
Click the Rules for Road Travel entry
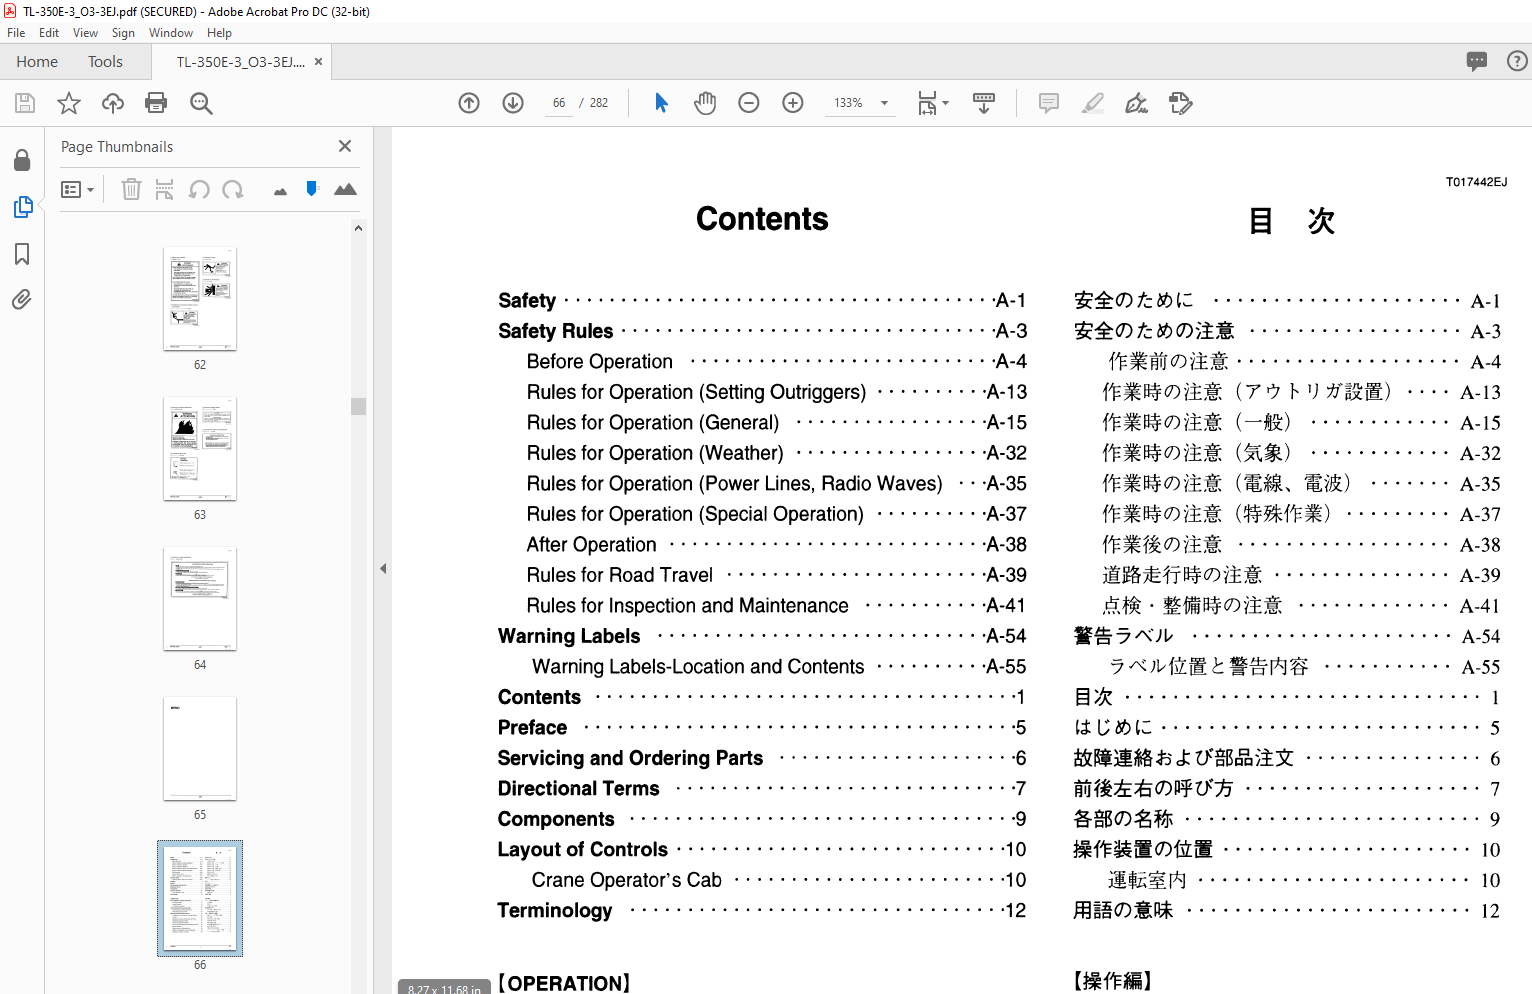777,575
